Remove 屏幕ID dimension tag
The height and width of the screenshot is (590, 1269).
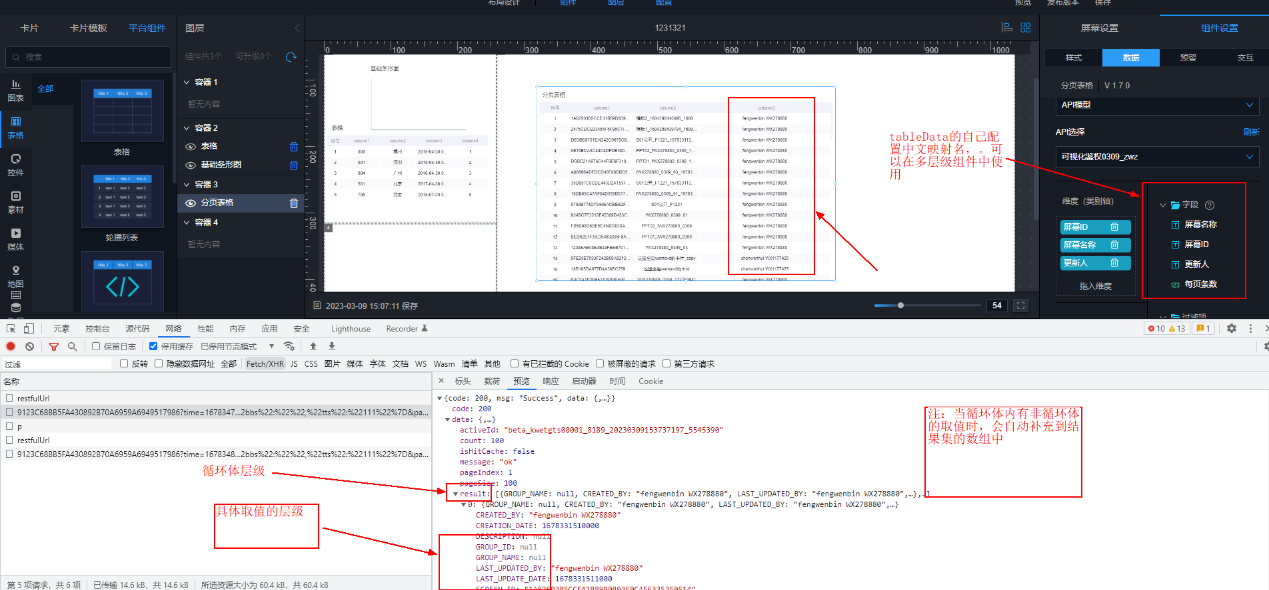click(x=1114, y=228)
